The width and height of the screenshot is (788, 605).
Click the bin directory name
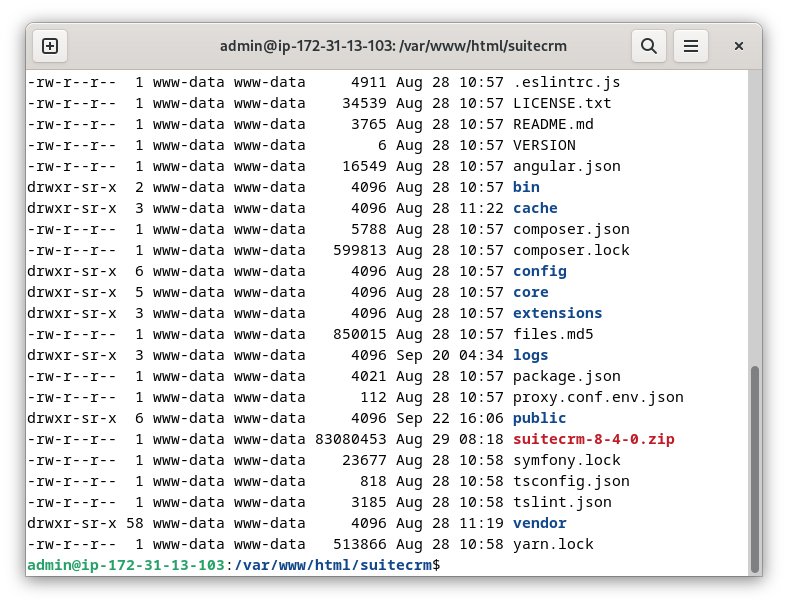(526, 187)
